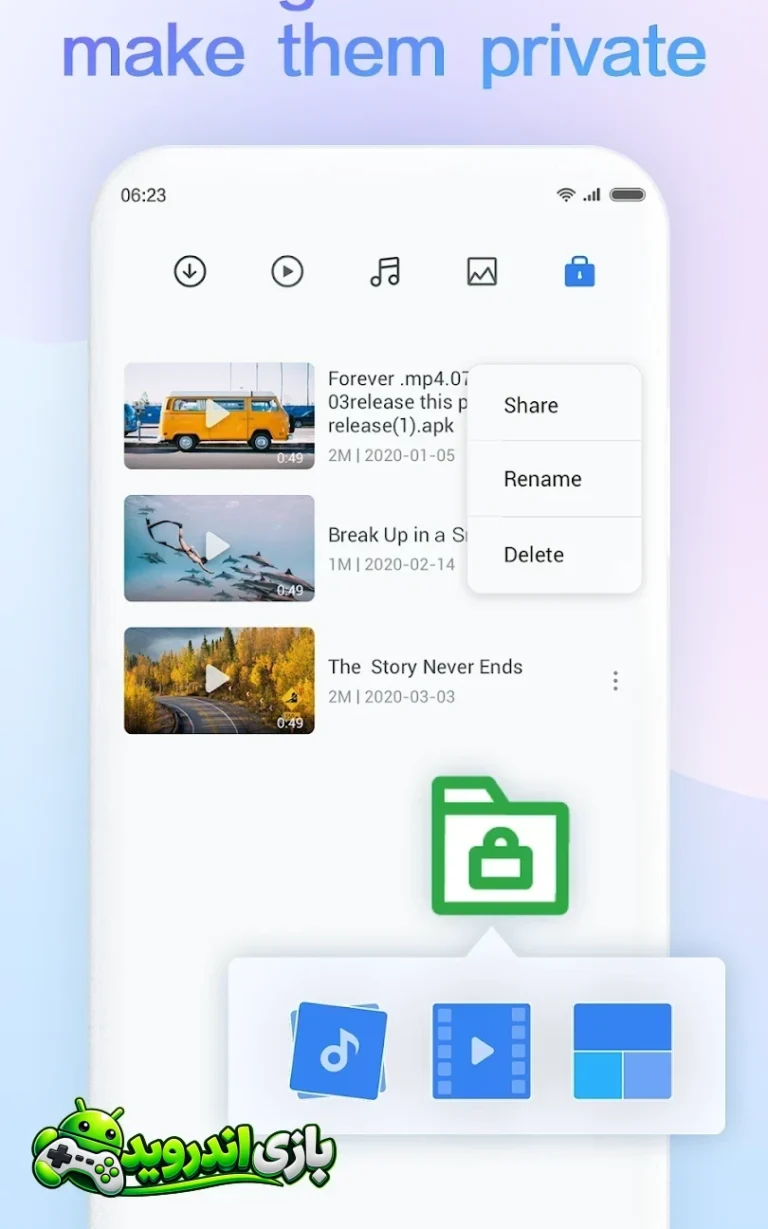This screenshot has width=768, height=1229.
Task: Go to the Images tab icon
Action: [x=482, y=271]
